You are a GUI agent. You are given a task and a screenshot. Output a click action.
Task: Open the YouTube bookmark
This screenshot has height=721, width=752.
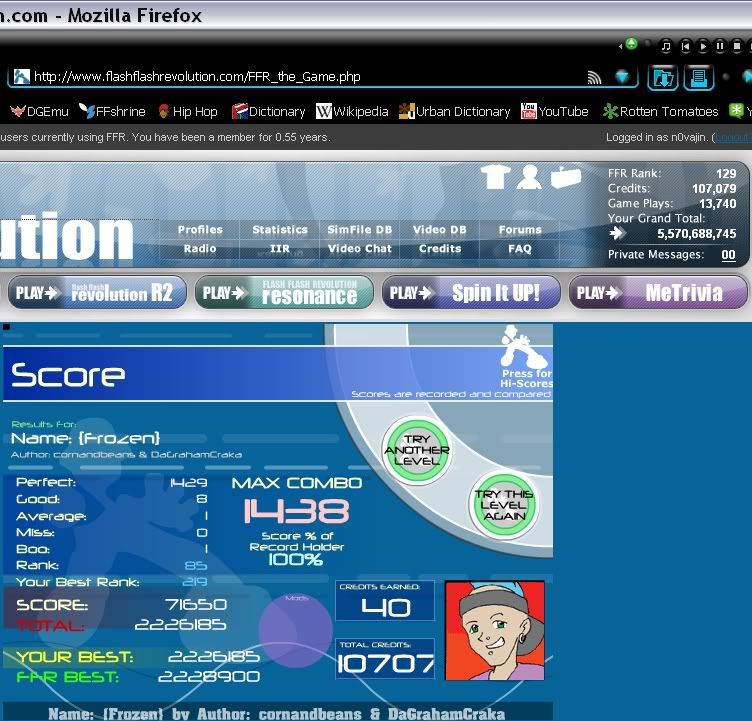(555, 112)
